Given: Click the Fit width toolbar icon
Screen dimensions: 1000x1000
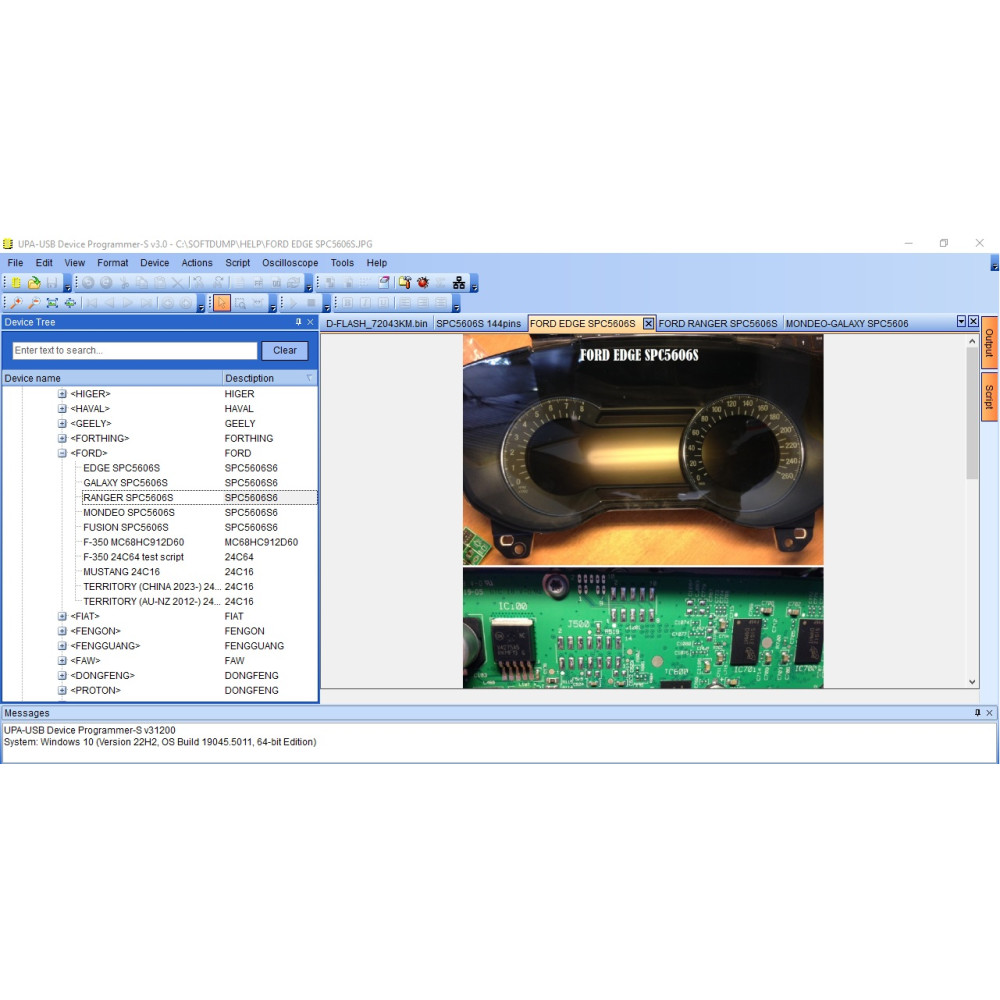Looking at the screenshot, I should pyautogui.click(x=70, y=303).
